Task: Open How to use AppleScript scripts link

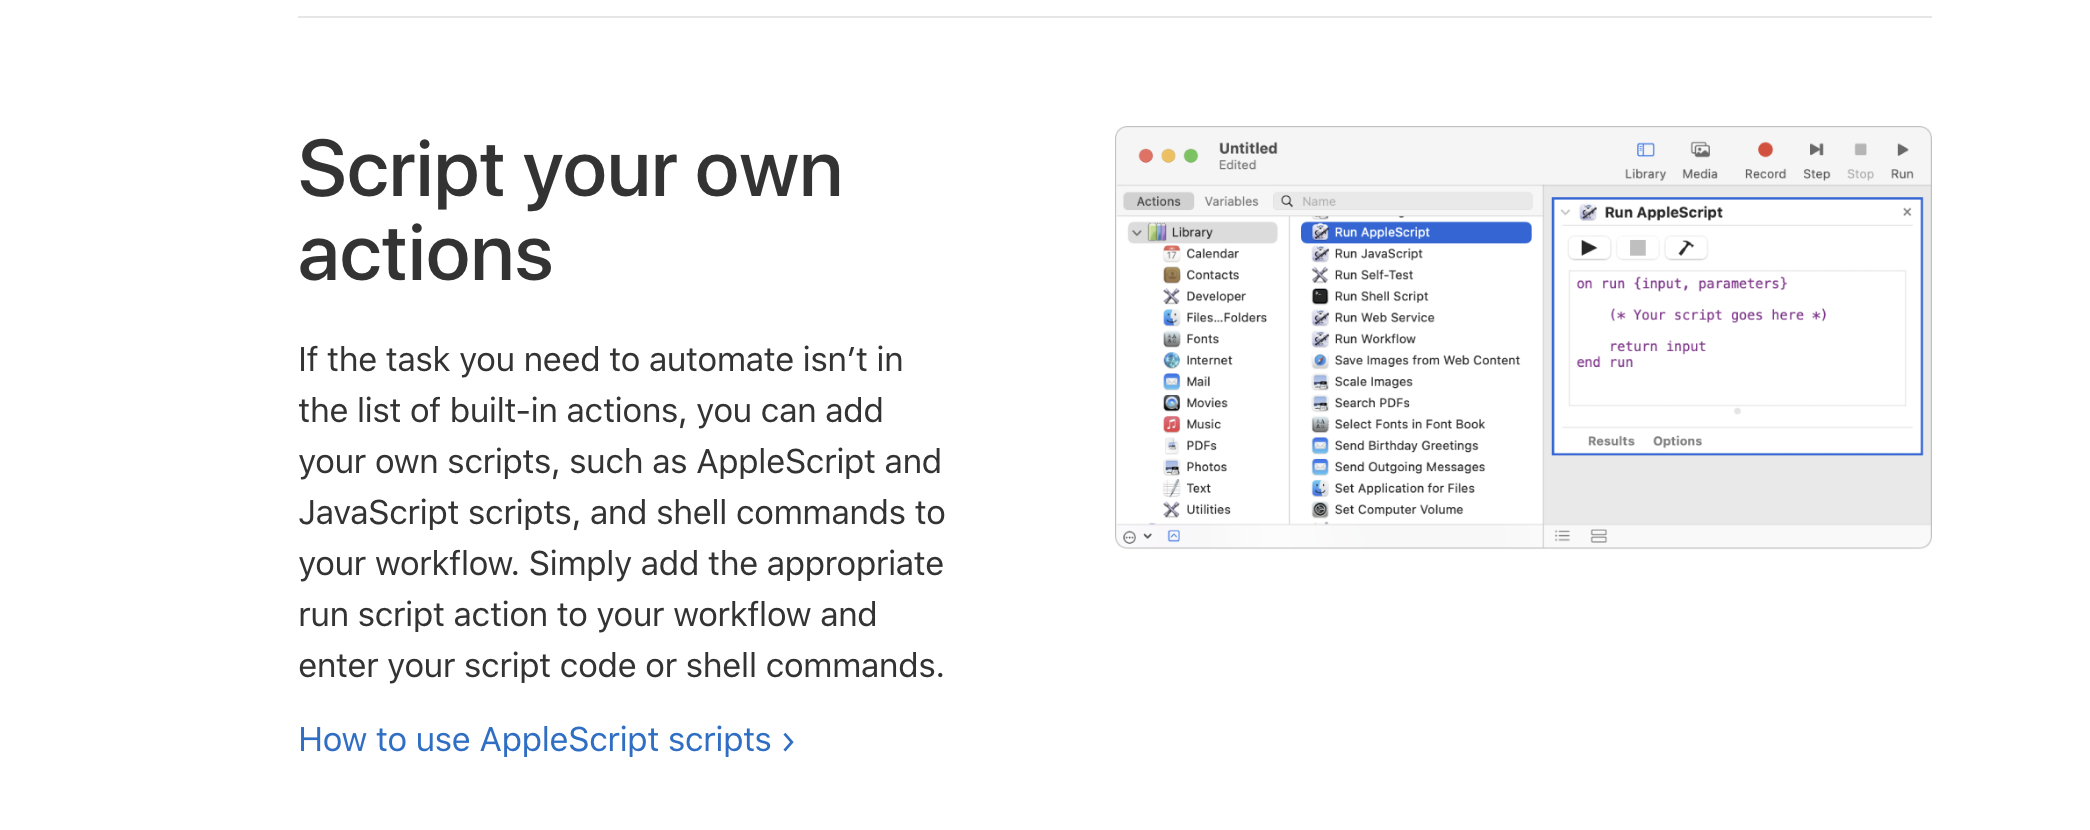Action: (x=545, y=740)
